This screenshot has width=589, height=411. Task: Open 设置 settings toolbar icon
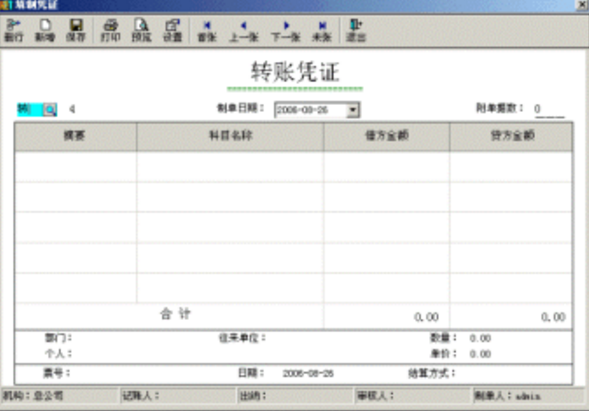pos(172,30)
